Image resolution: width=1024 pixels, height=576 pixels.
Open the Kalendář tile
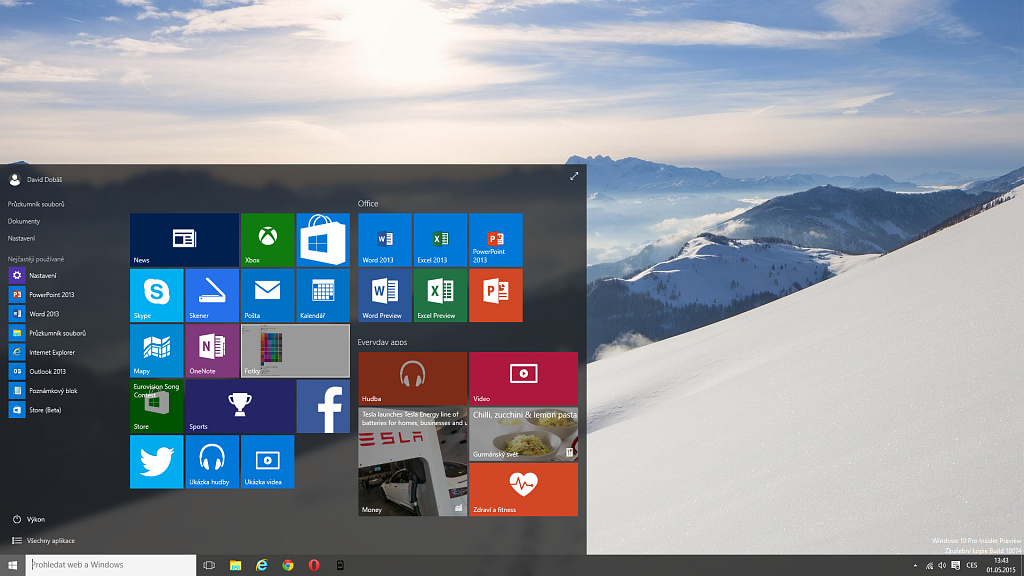point(323,295)
